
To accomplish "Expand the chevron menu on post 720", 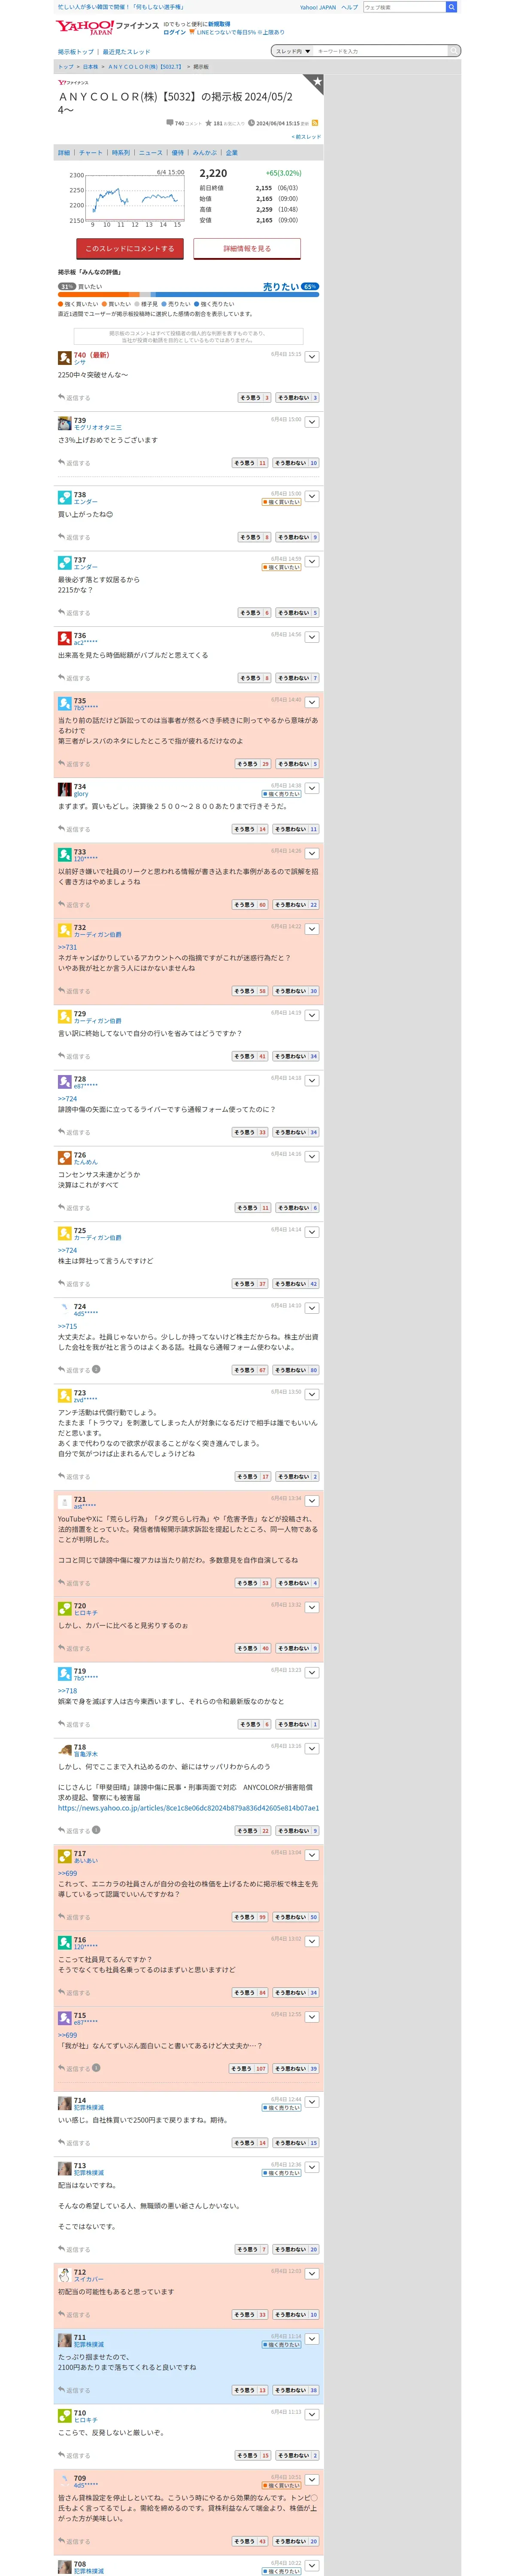I will pos(312,1608).
